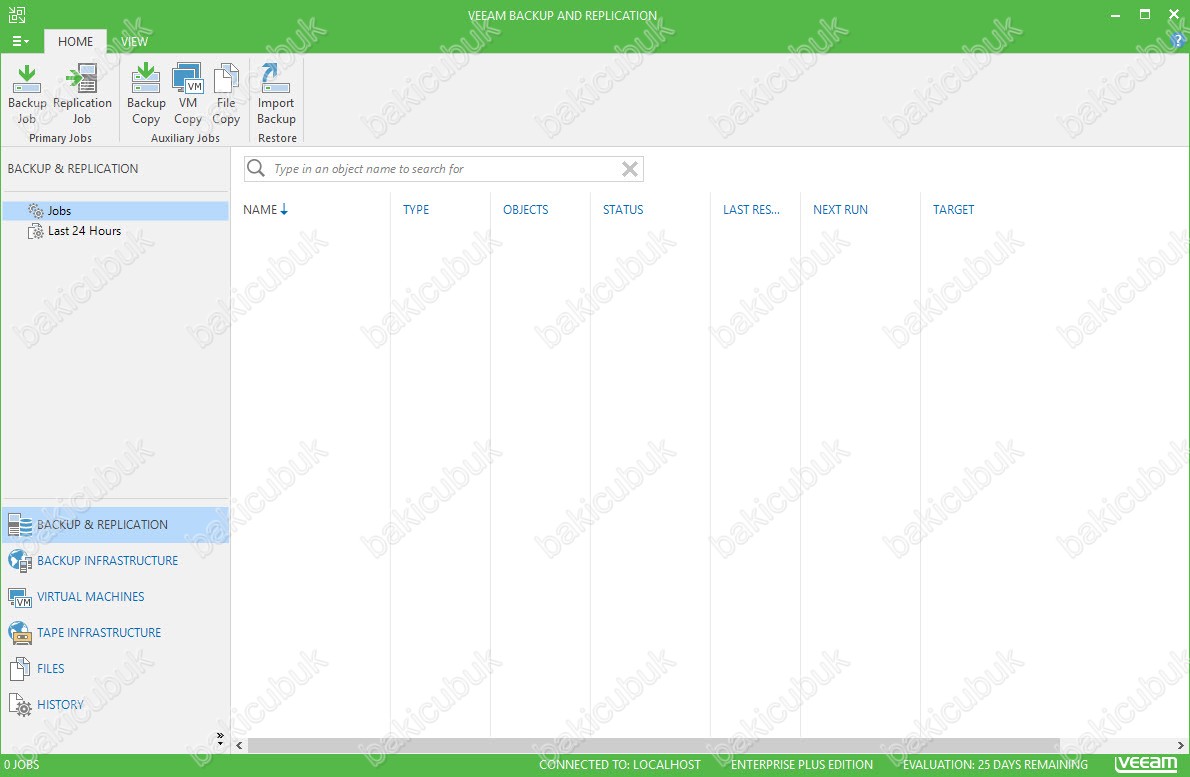Start a Backup Copy job
1190x777 pixels.
pyautogui.click(x=146, y=95)
